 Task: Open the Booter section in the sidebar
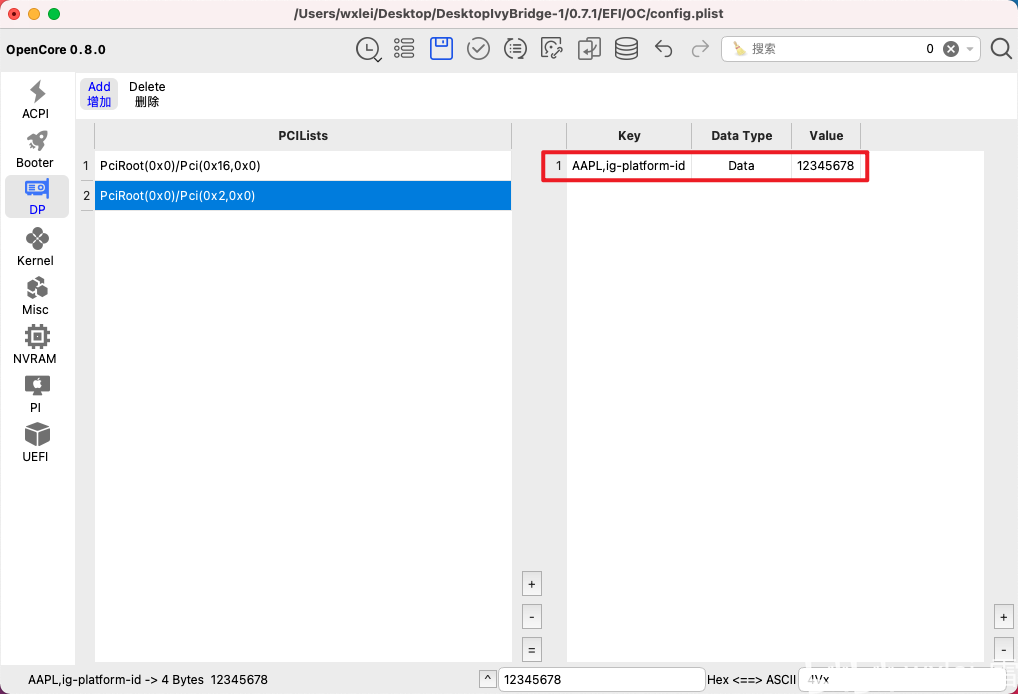click(36, 149)
